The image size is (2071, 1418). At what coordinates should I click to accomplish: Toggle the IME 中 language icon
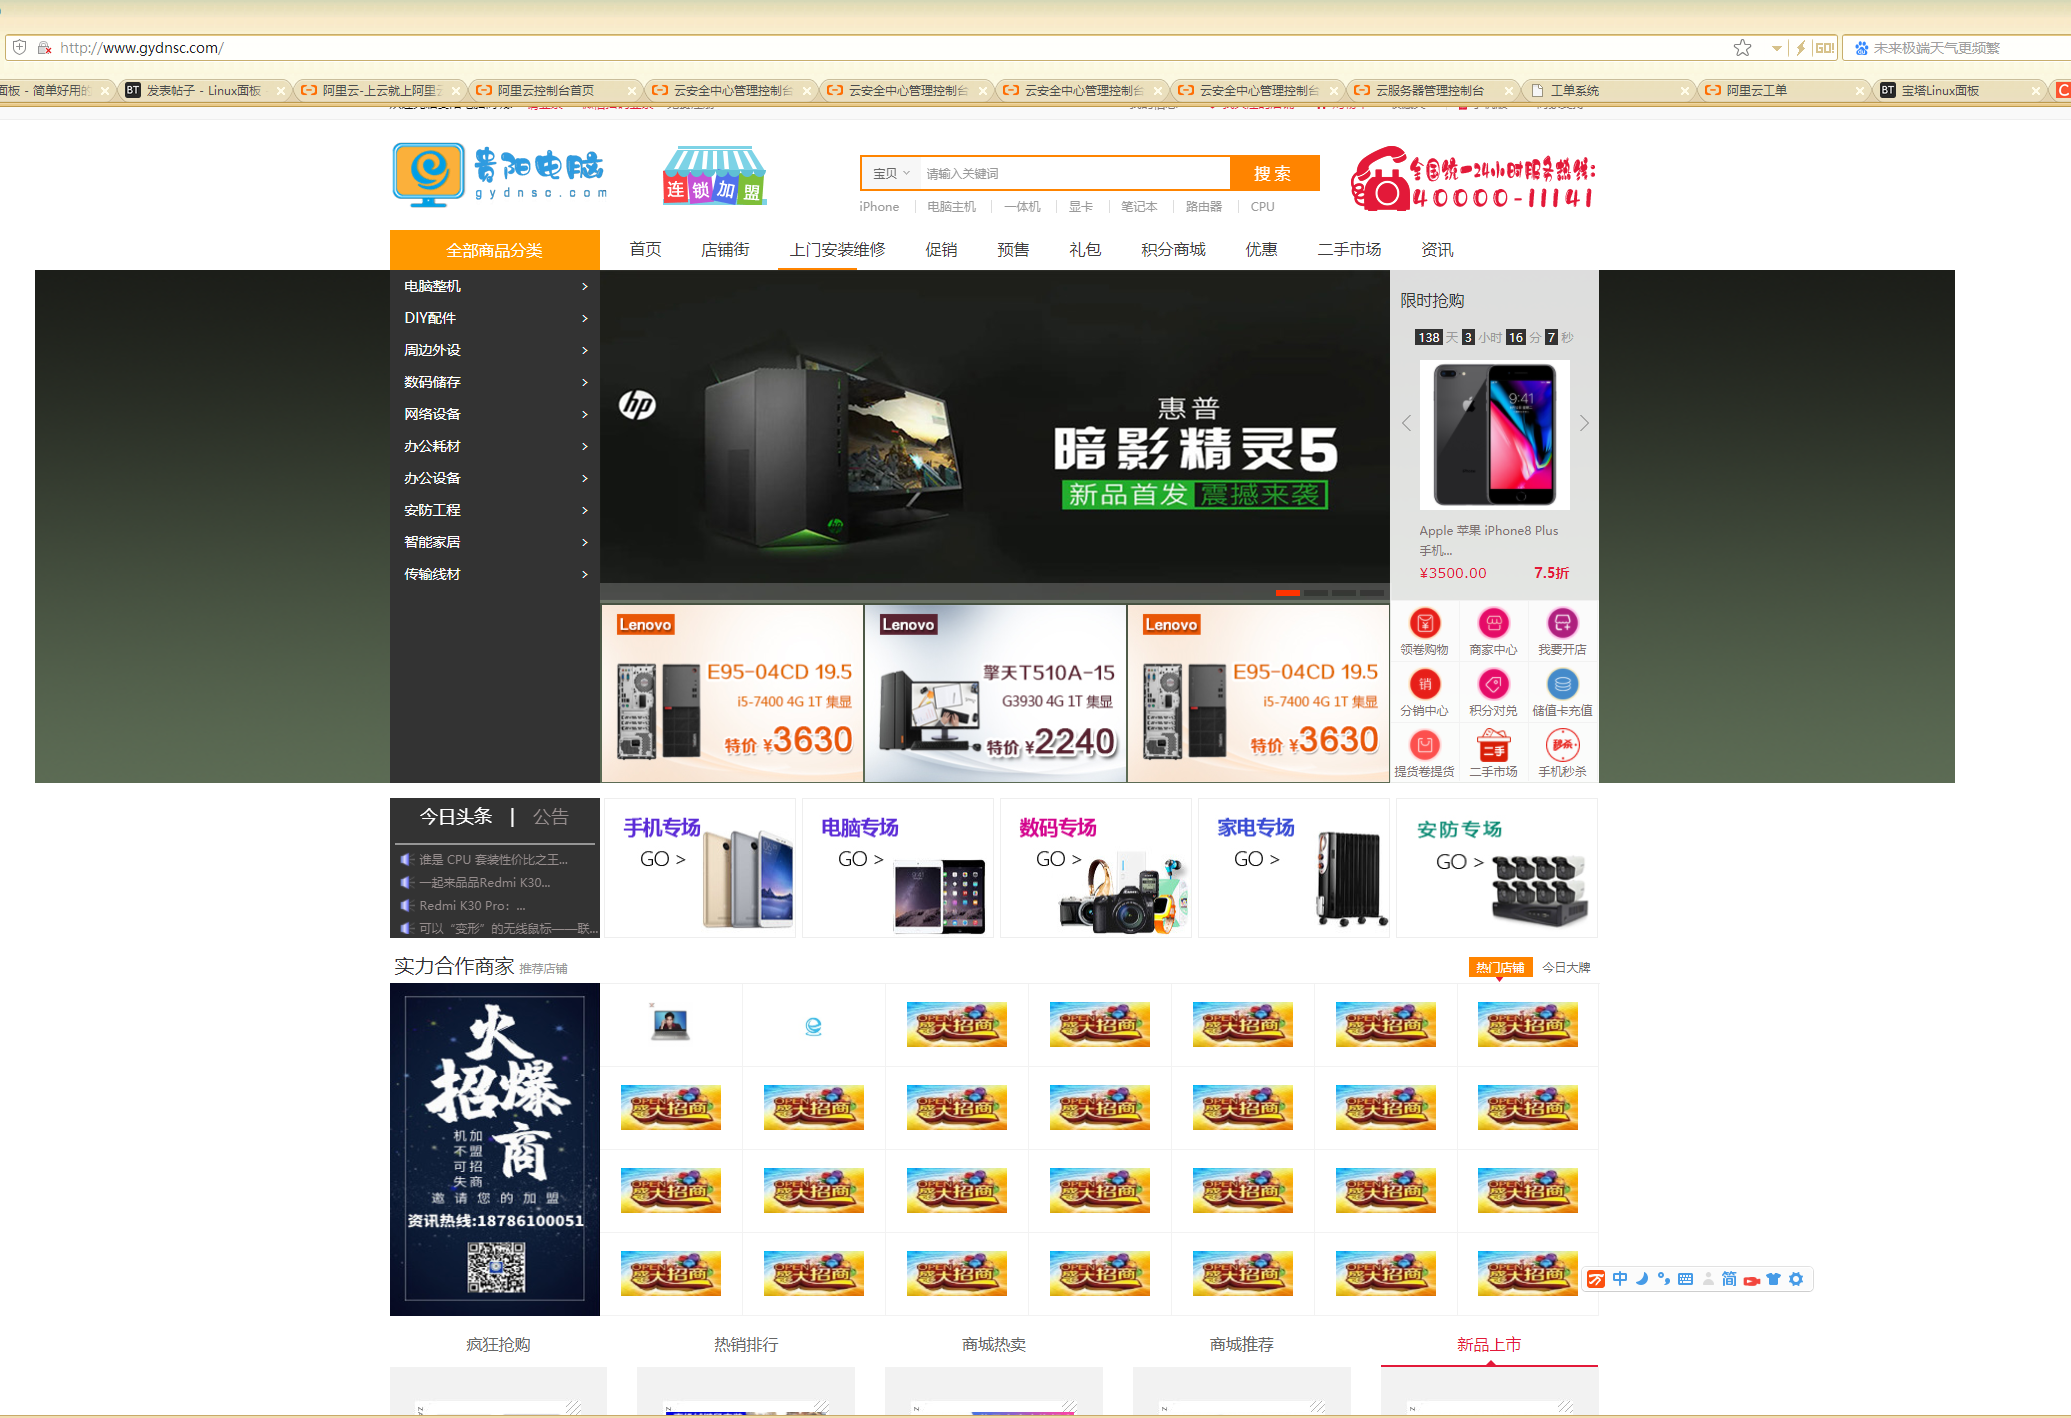[x=1620, y=1279]
